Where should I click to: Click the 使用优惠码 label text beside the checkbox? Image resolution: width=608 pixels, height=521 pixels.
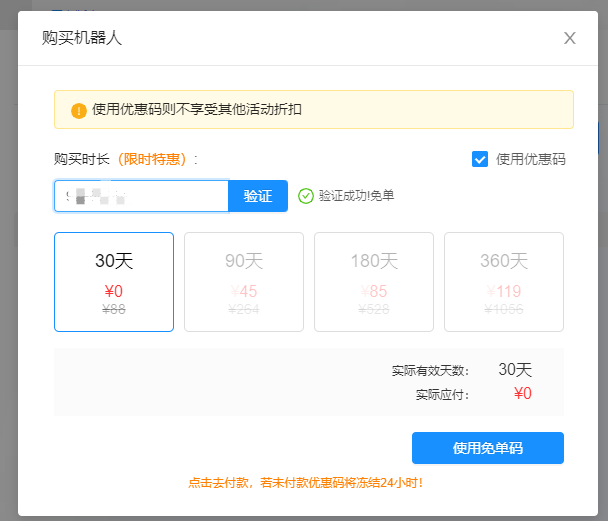(530, 159)
